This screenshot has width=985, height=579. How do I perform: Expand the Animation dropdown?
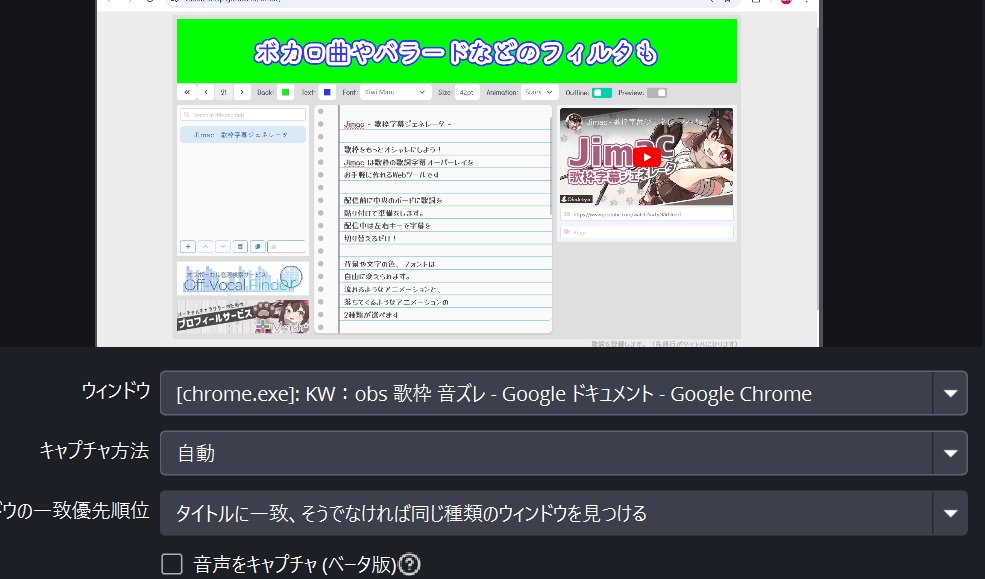pyautogui.click(x=539, y=92)
